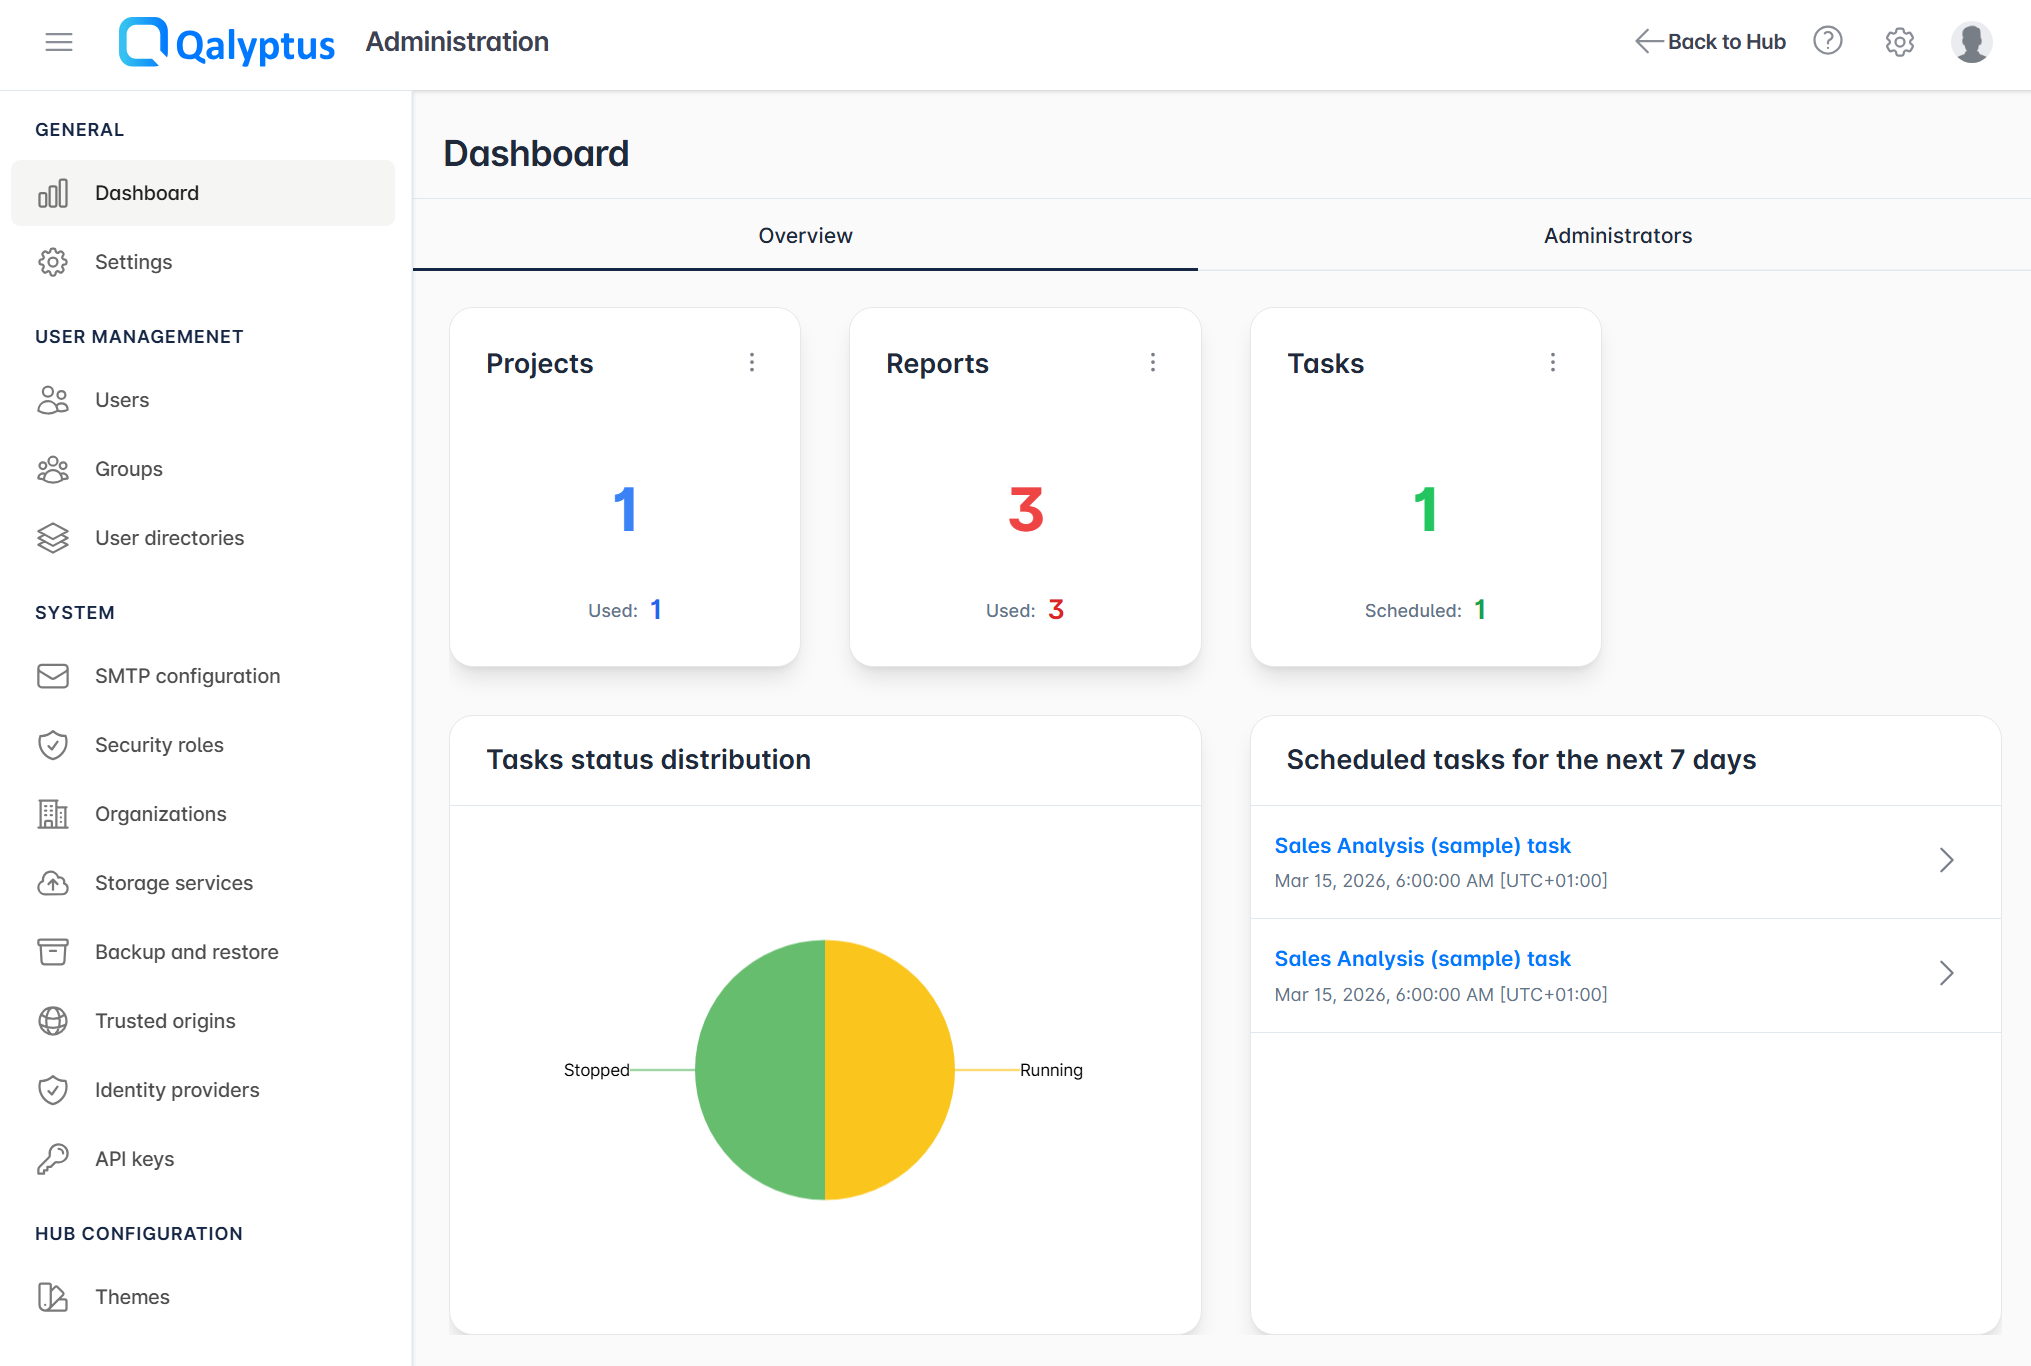This screenshot has width=2031, height=1366.
Task: Expand the second scheduled Sales Analysis task
Action: (x=1946, y=973)
